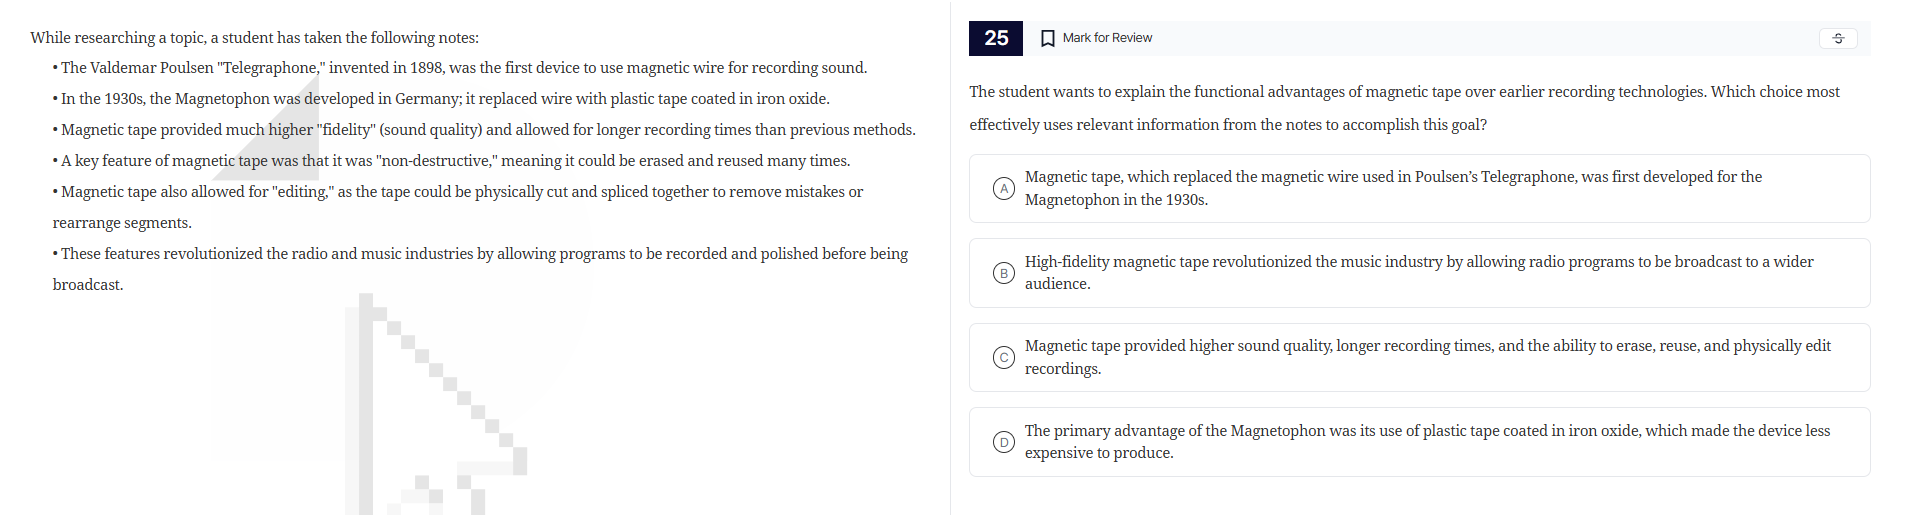Click the bookmark icon for review
This screenshot has width=1917, height=515.
point(1047,38)
